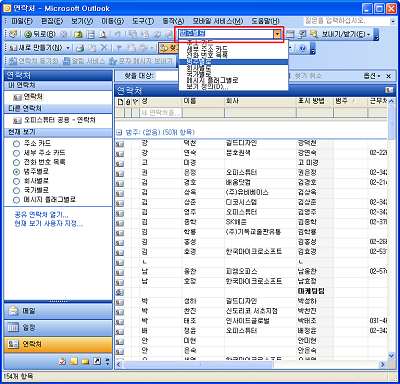Screen dimensions: 400x384
Task: Click the notes icon in bottom button strip
Action: coord(74,361)
